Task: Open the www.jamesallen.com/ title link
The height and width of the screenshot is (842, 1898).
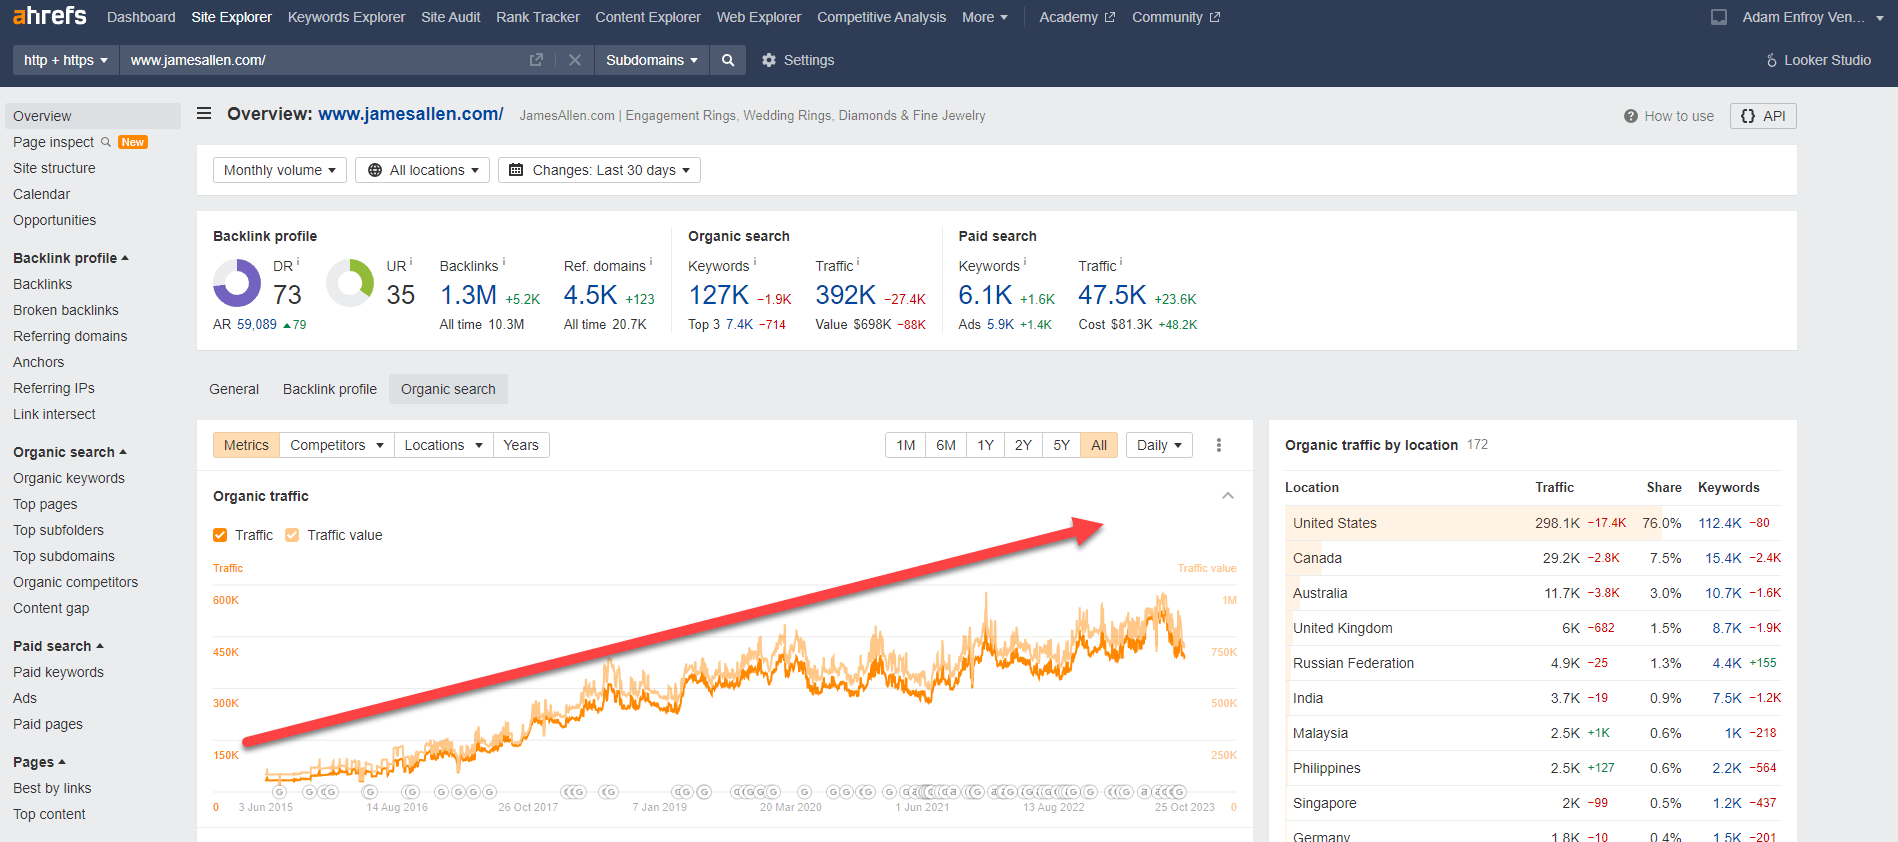Action: tap(411, 114)
